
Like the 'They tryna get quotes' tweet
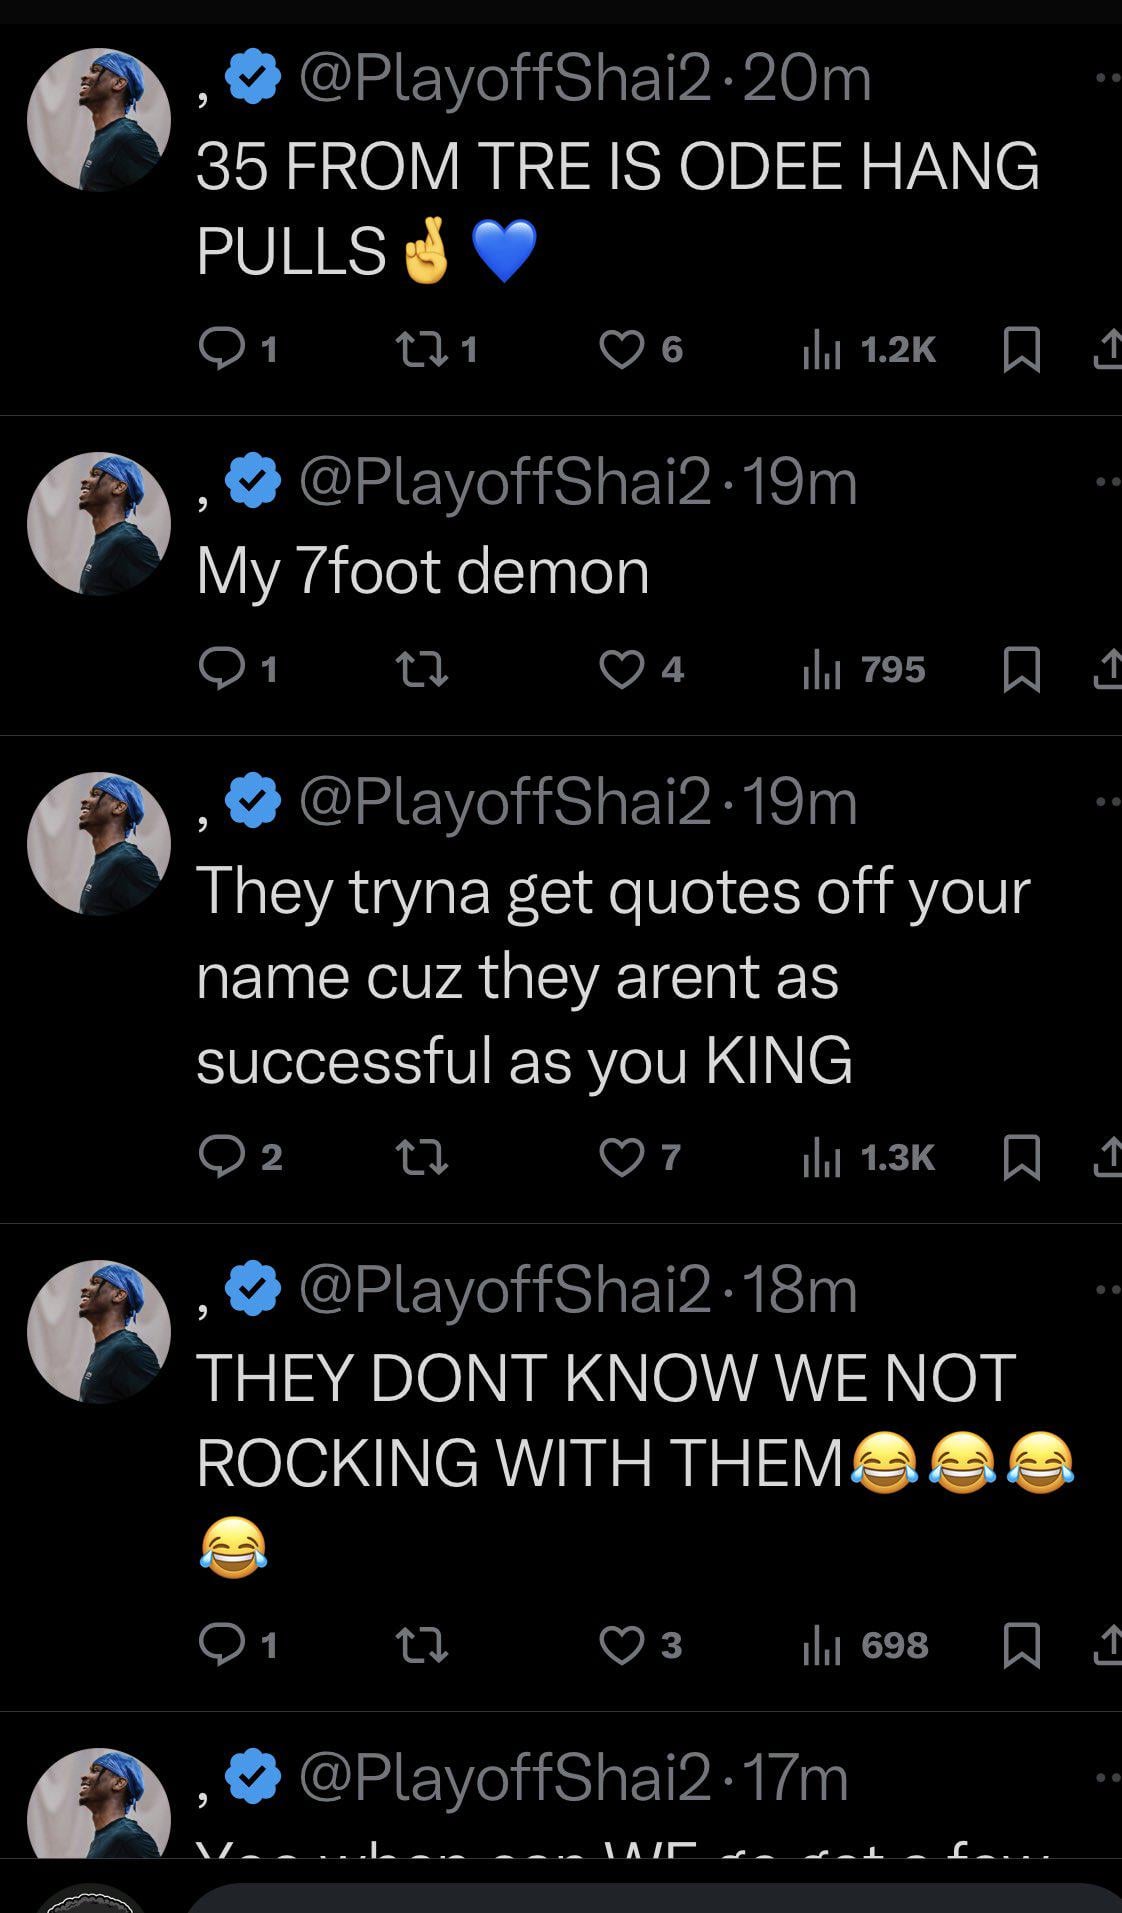621,1157
